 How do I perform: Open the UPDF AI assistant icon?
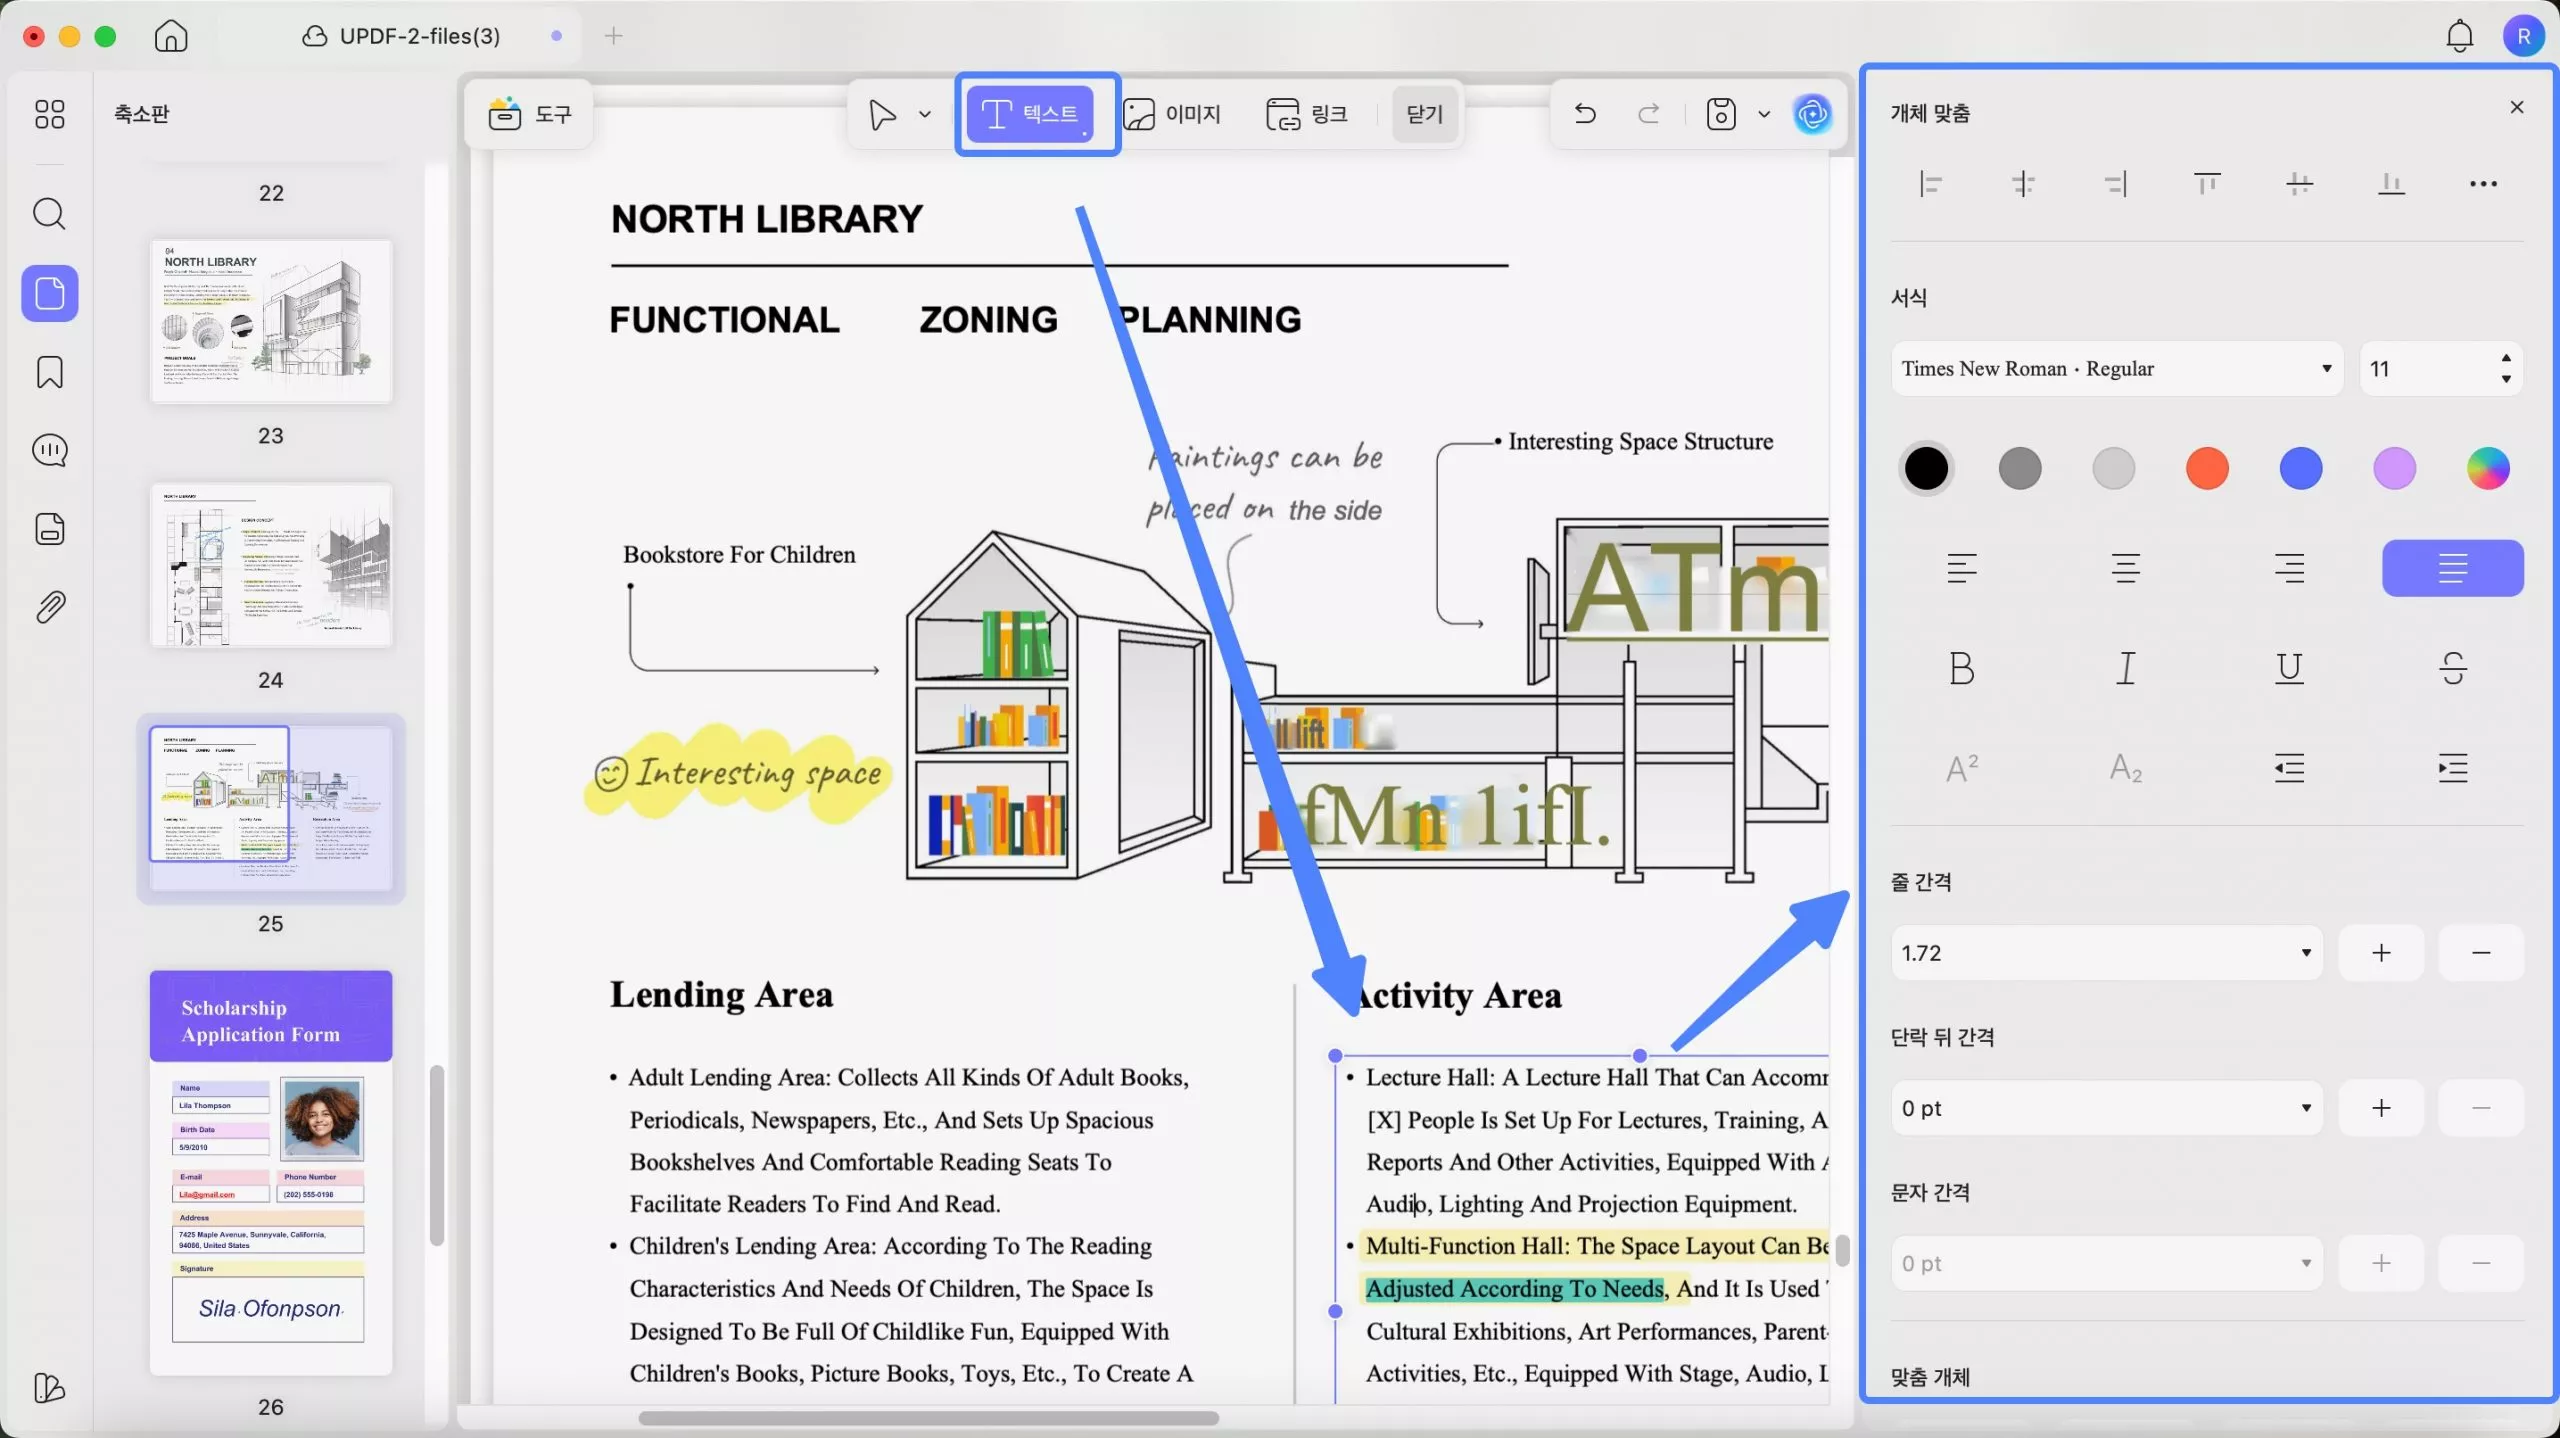point(1812,113)
